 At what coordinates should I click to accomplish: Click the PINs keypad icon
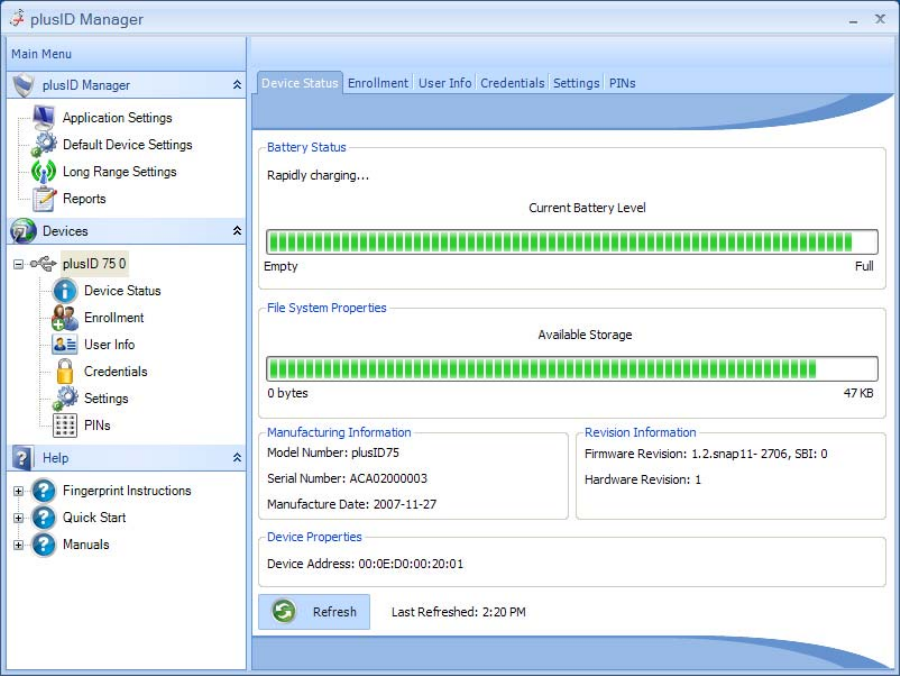click(x=65, y=425)
